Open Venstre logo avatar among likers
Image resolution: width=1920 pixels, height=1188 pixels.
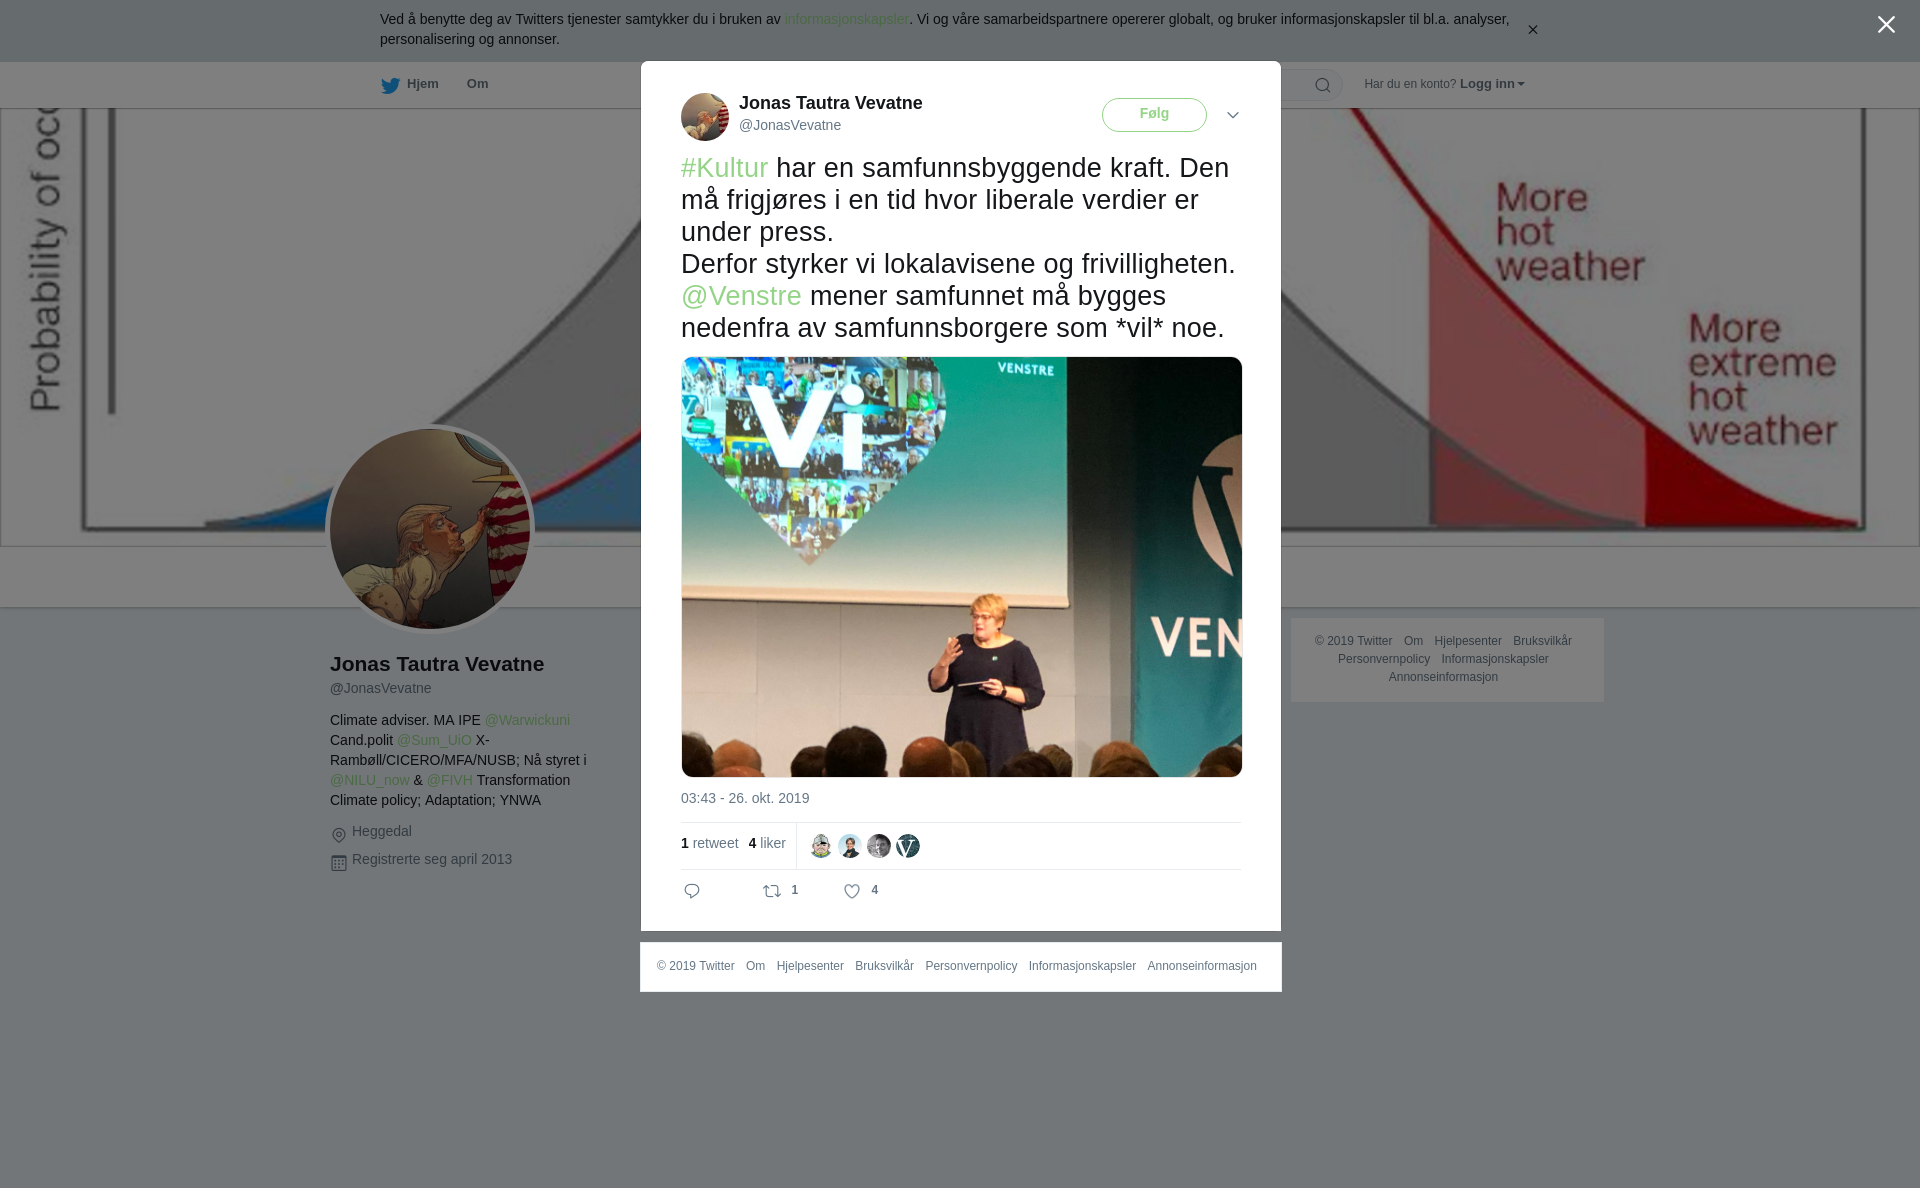(x=908, y=846)
